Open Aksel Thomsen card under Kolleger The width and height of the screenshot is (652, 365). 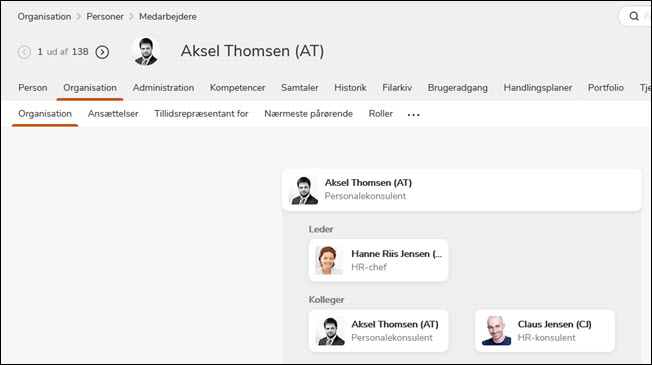(378, 331)
